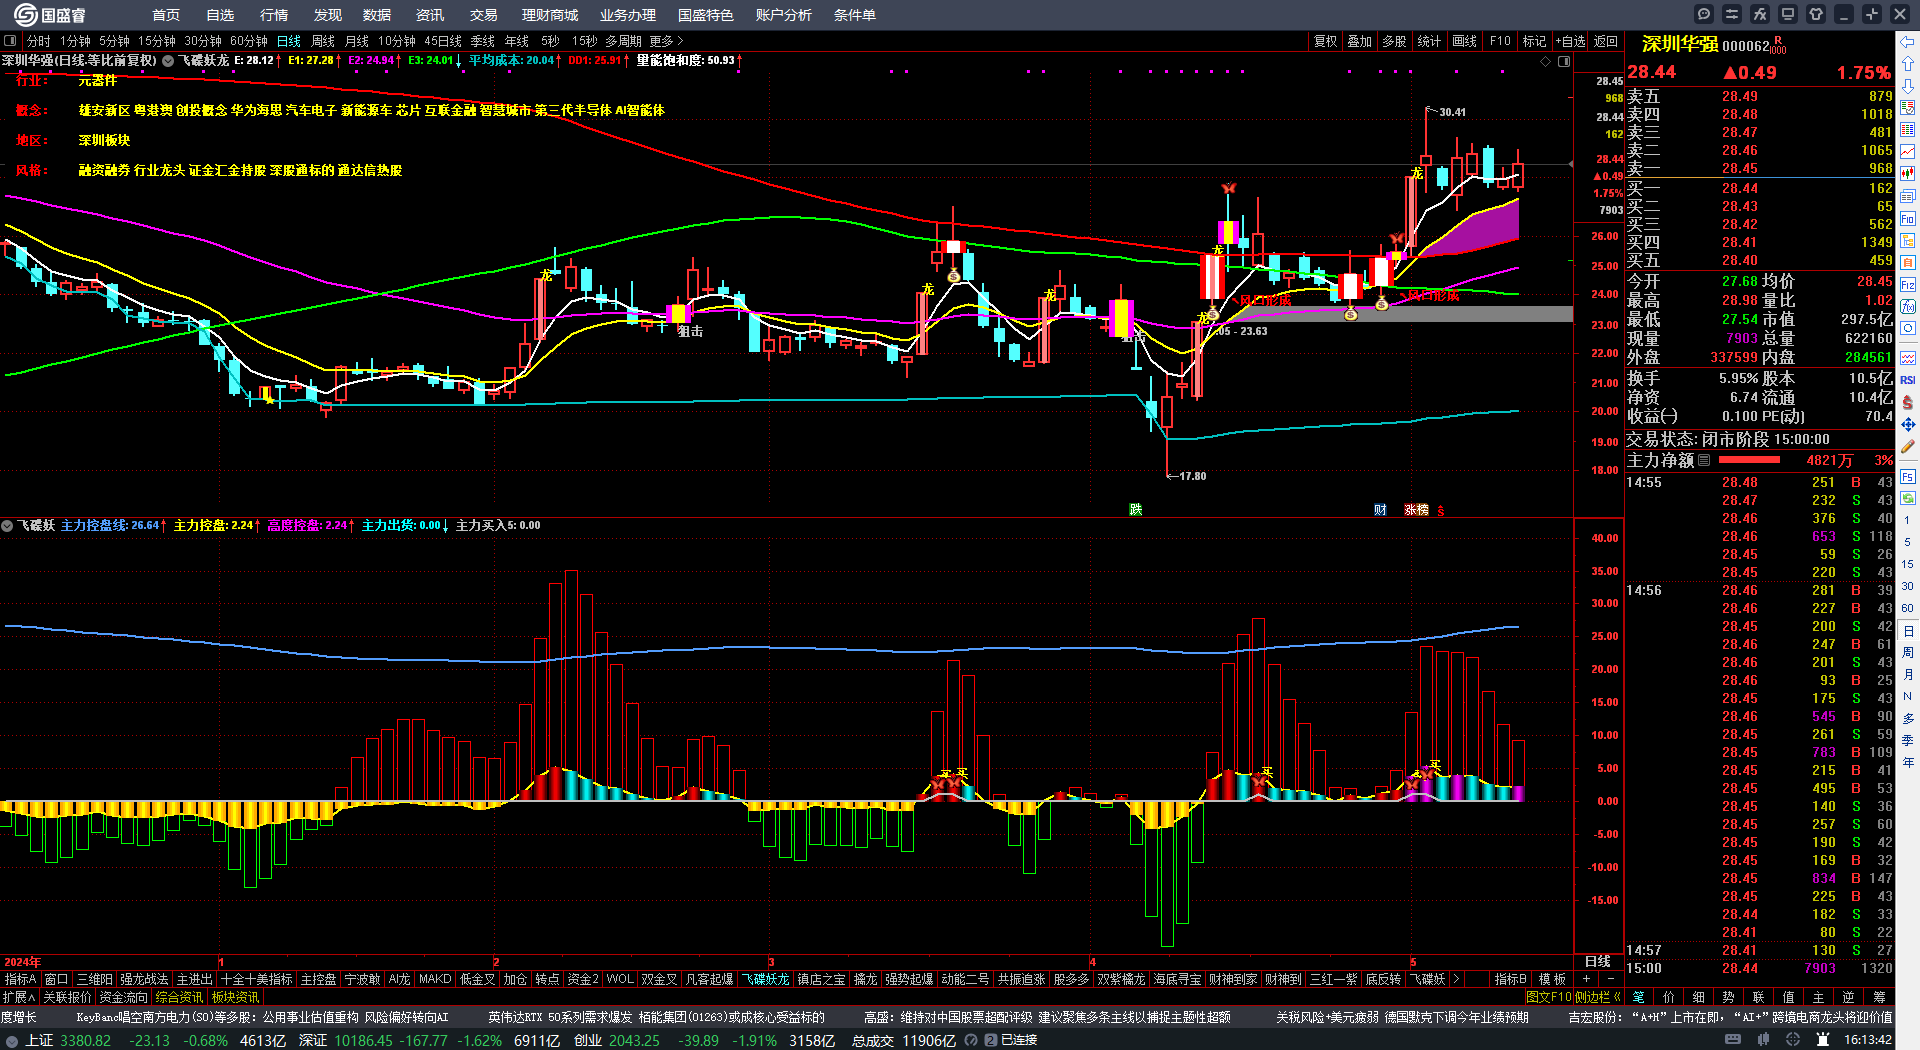
Task: Open the 指标B indicator selector
Action: [1510, 979]
